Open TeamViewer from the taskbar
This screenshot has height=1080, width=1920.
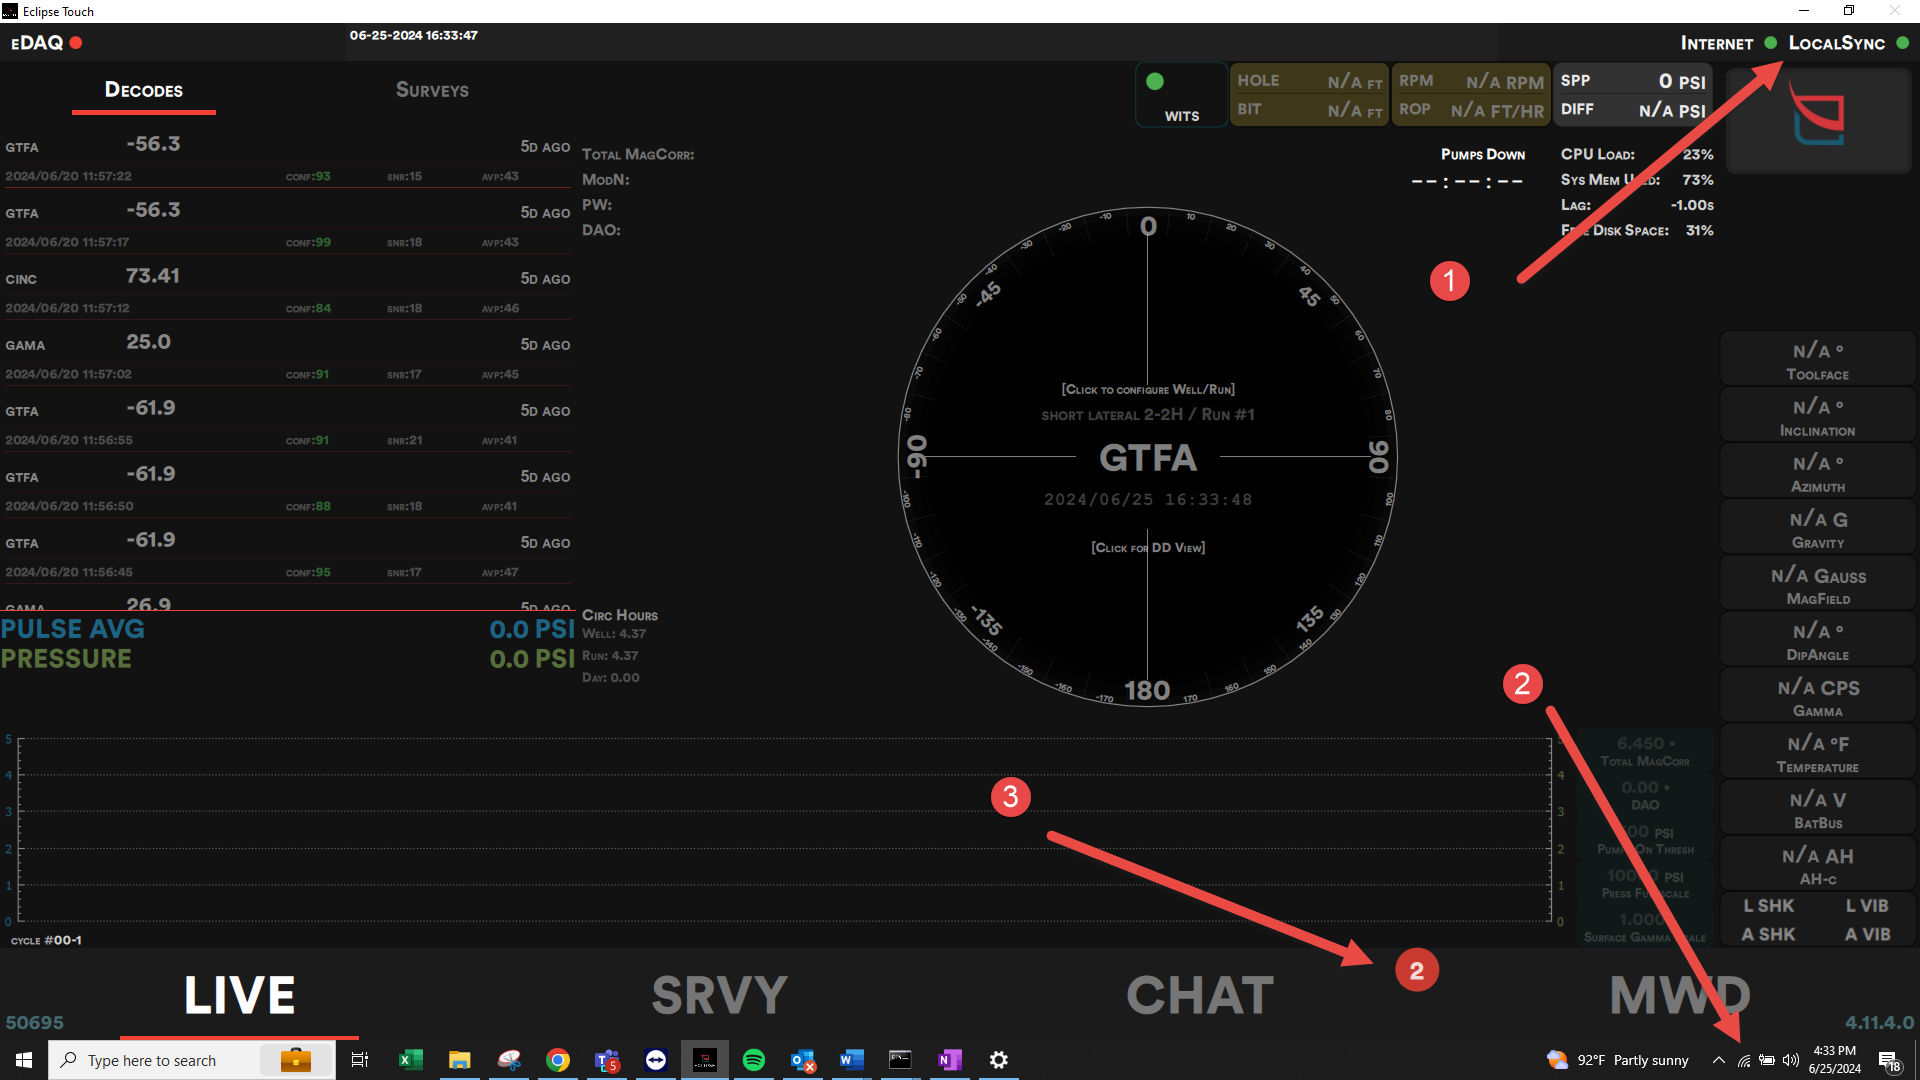coord(656,1060)
